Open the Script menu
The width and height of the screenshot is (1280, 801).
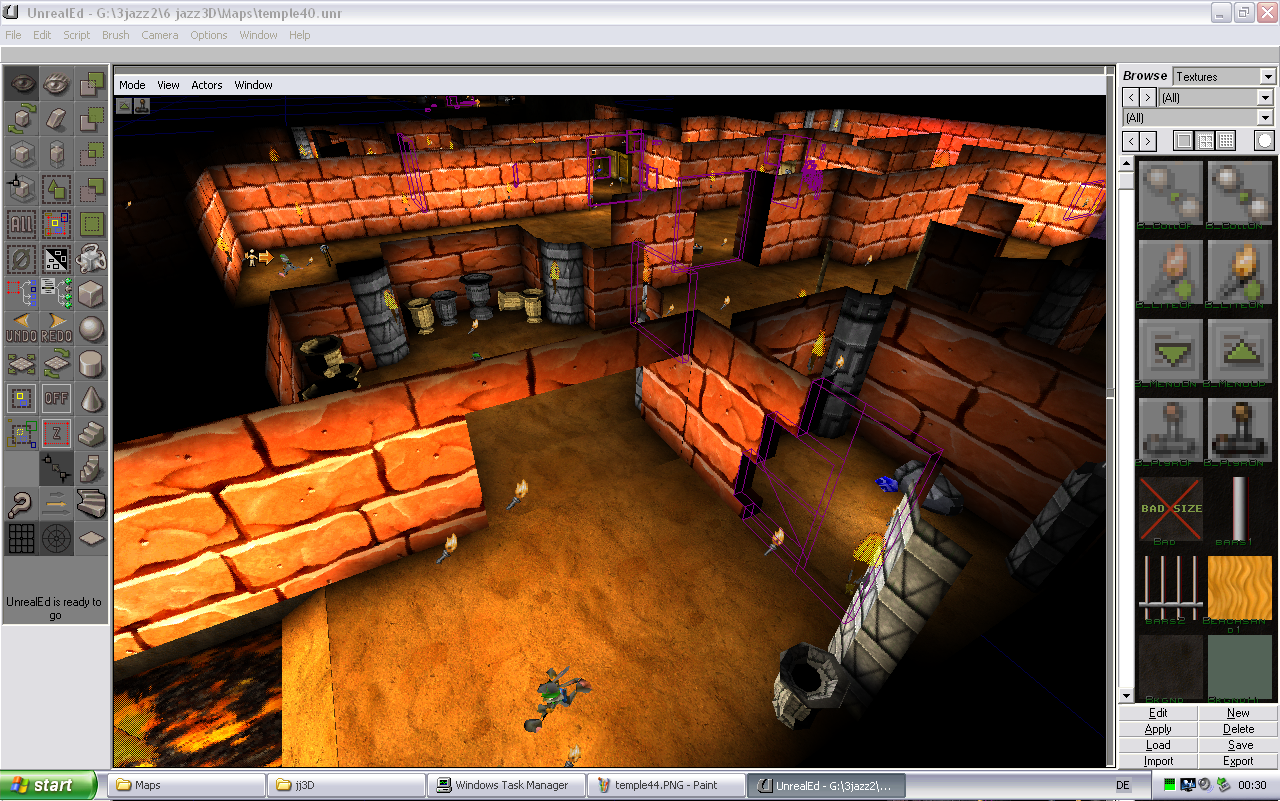[77, 35]
